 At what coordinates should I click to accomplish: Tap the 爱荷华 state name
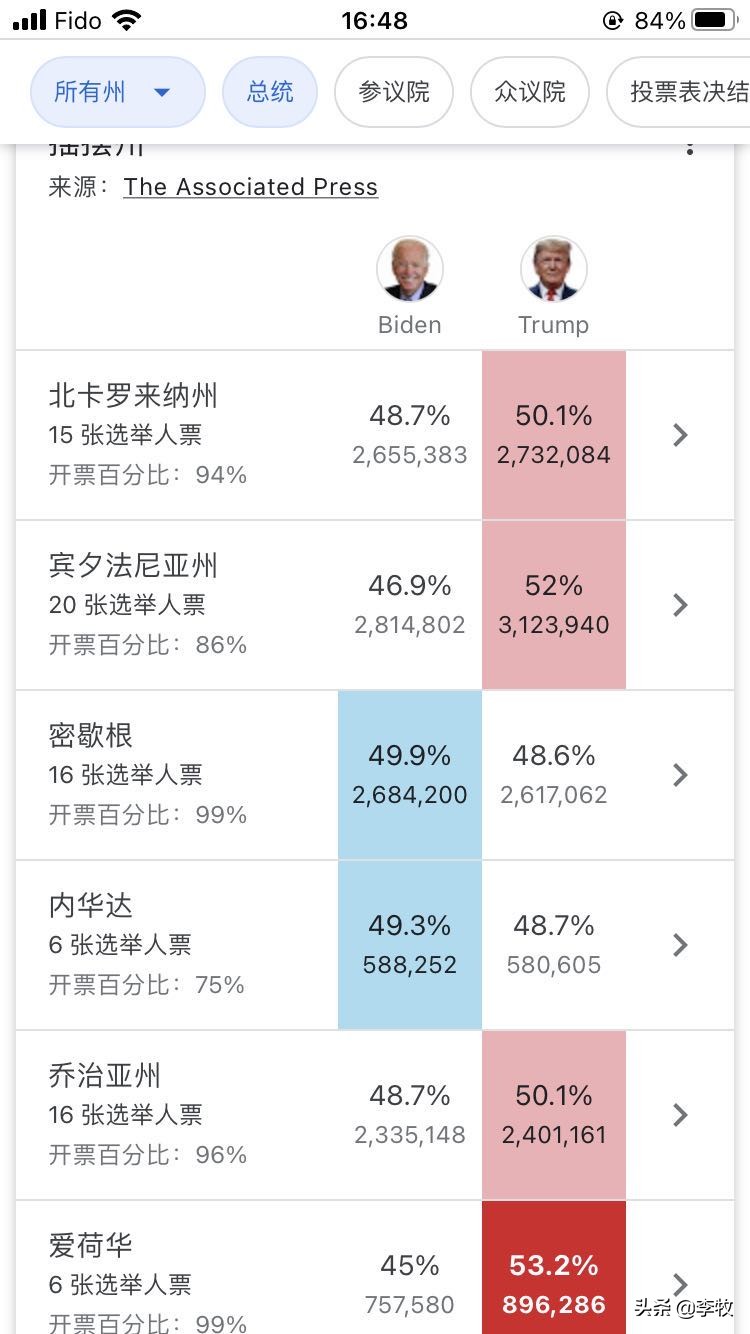(x=91, y=1246)
